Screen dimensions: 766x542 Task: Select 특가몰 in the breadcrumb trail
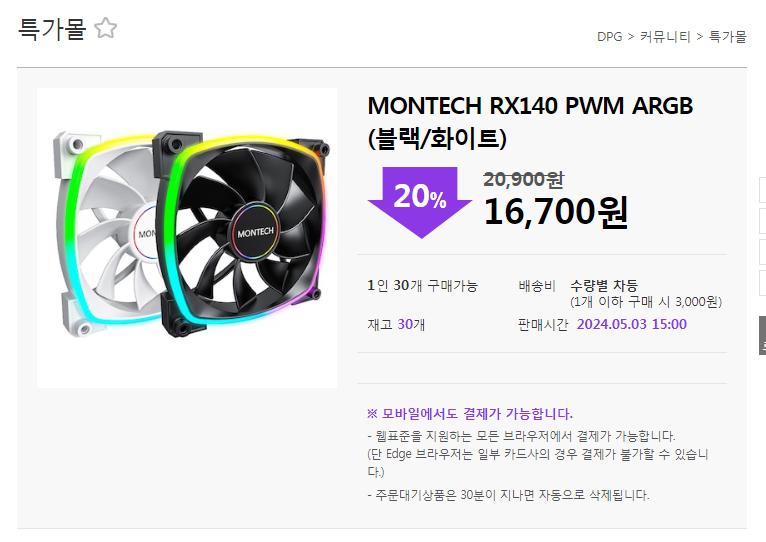click(x=727, y=37)
